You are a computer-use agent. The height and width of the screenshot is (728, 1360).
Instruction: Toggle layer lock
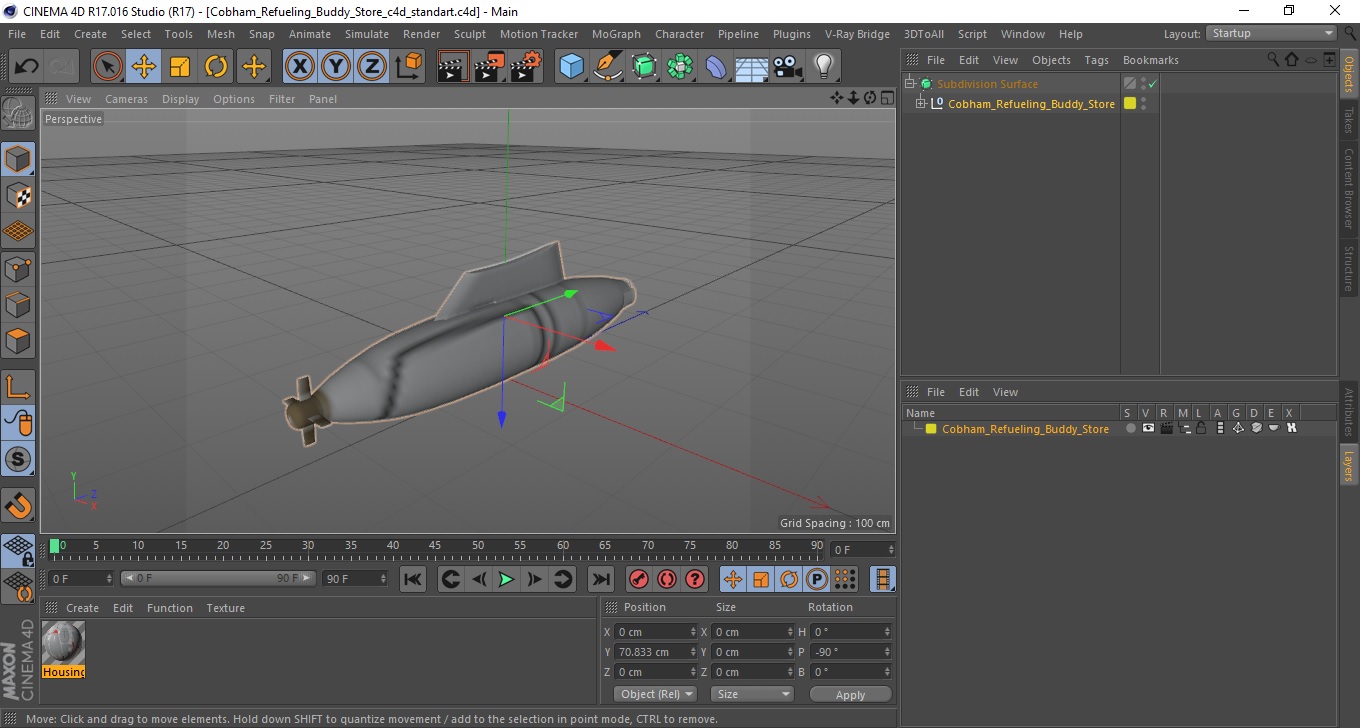click(1201, 428)
